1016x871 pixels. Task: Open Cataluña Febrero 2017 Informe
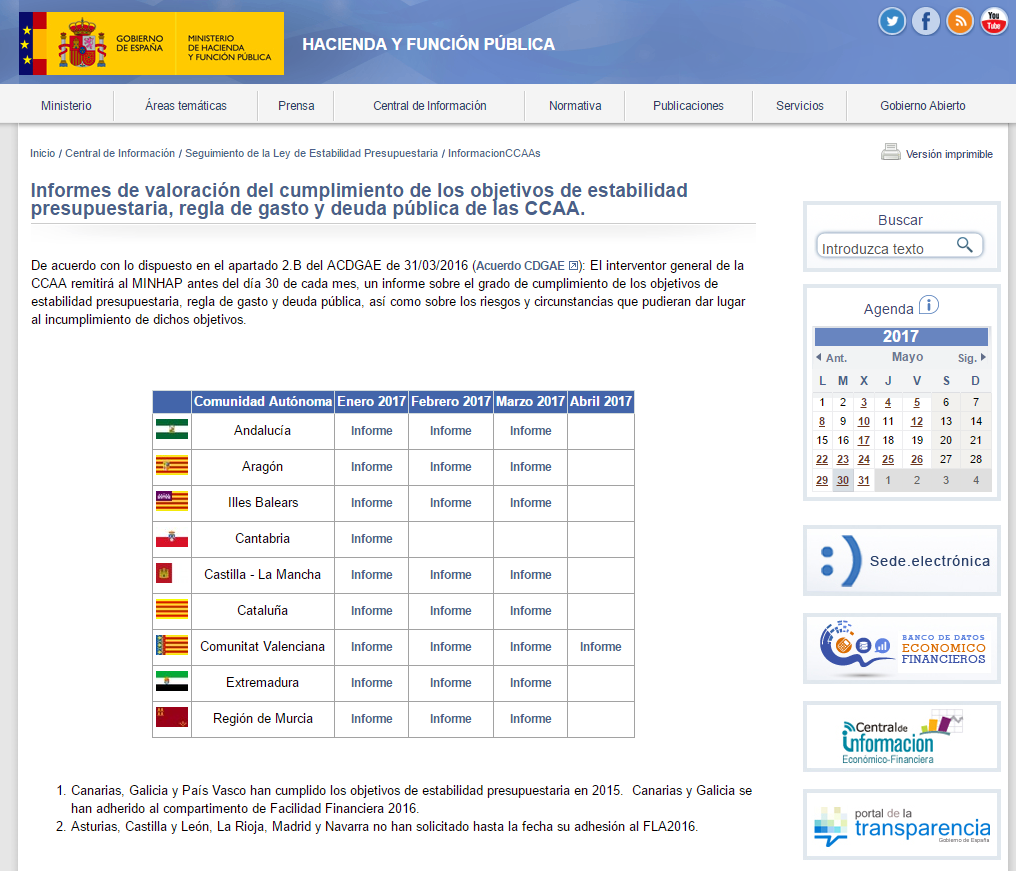point(450,610)
